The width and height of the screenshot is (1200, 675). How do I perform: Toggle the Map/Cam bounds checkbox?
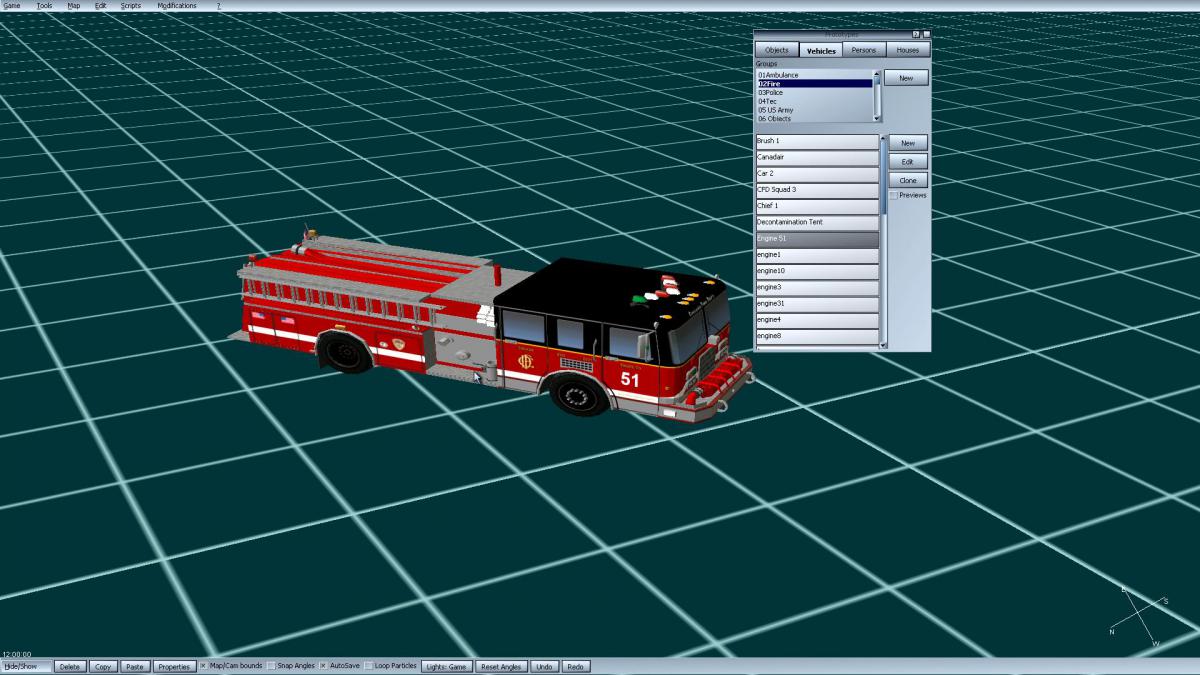tap(203, 666)
